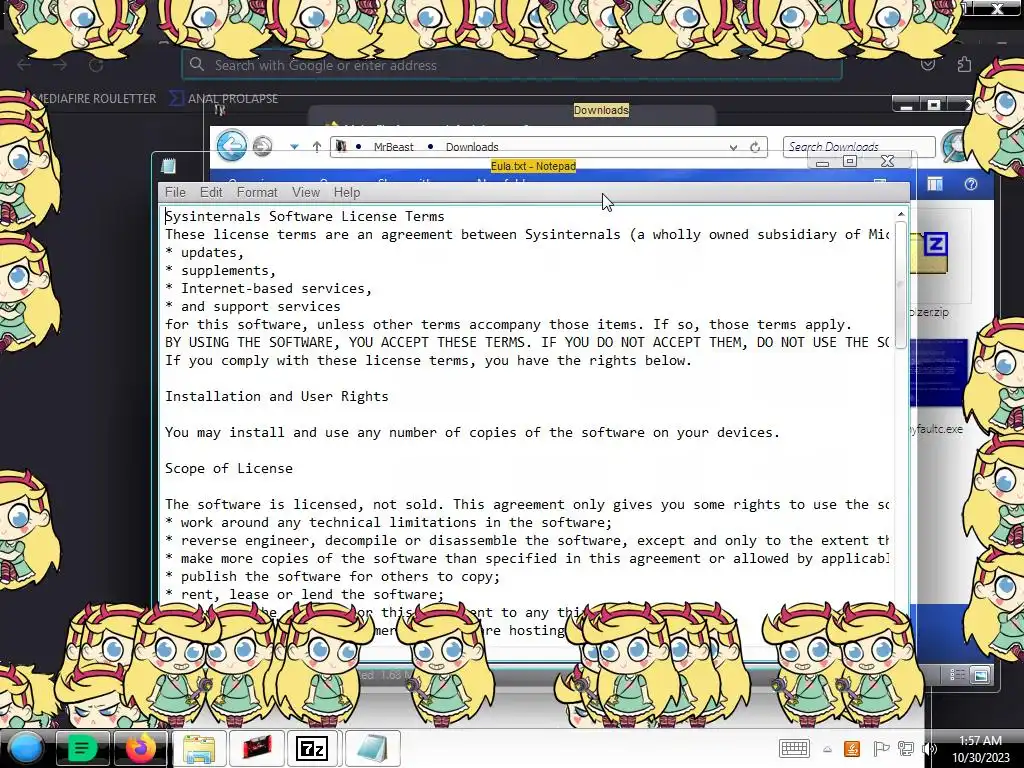
Task: Click the line '* and support services'
Action: (252, 306)
